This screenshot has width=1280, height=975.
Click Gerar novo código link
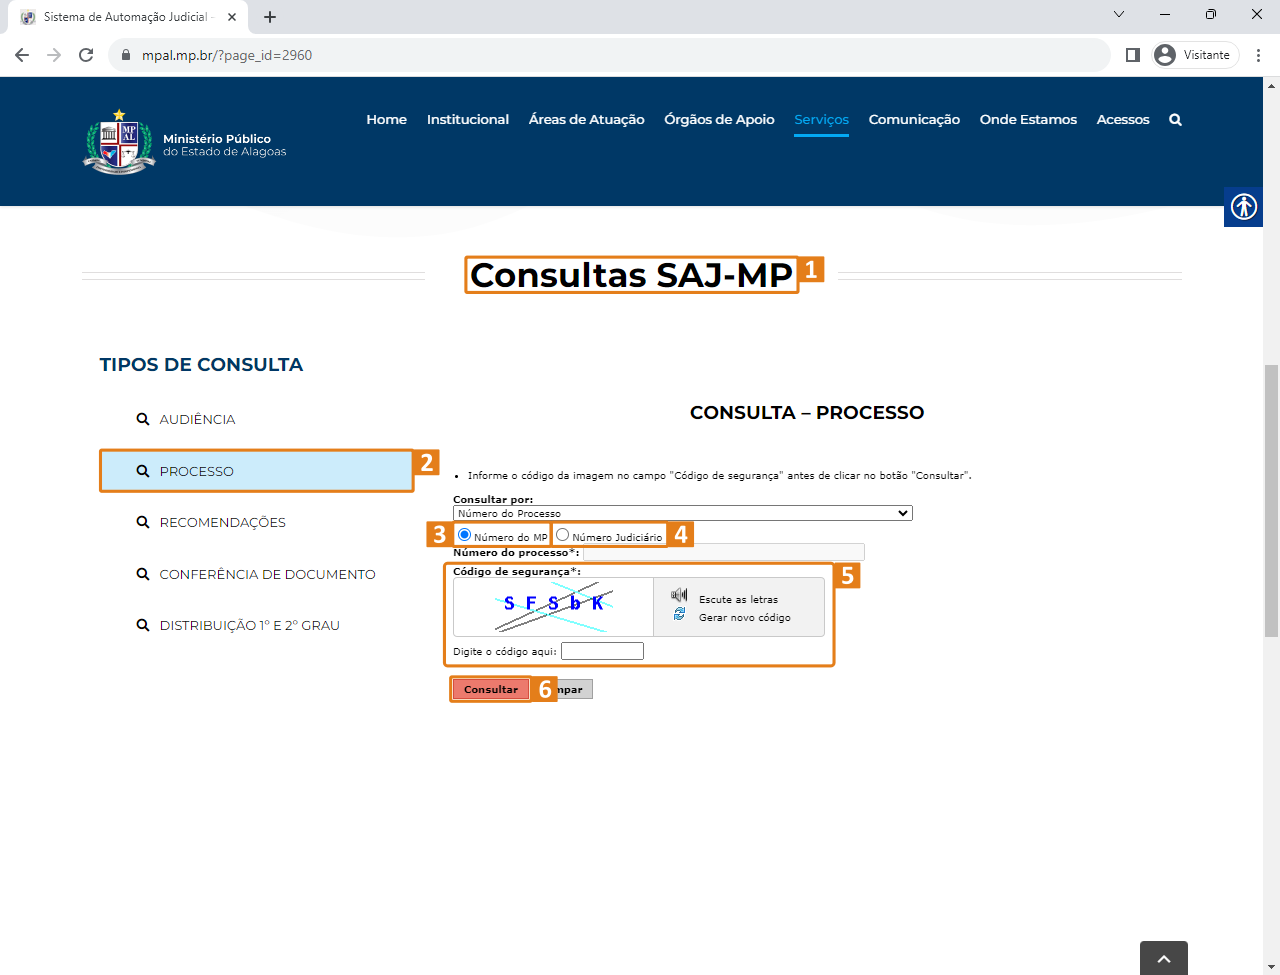745,618
